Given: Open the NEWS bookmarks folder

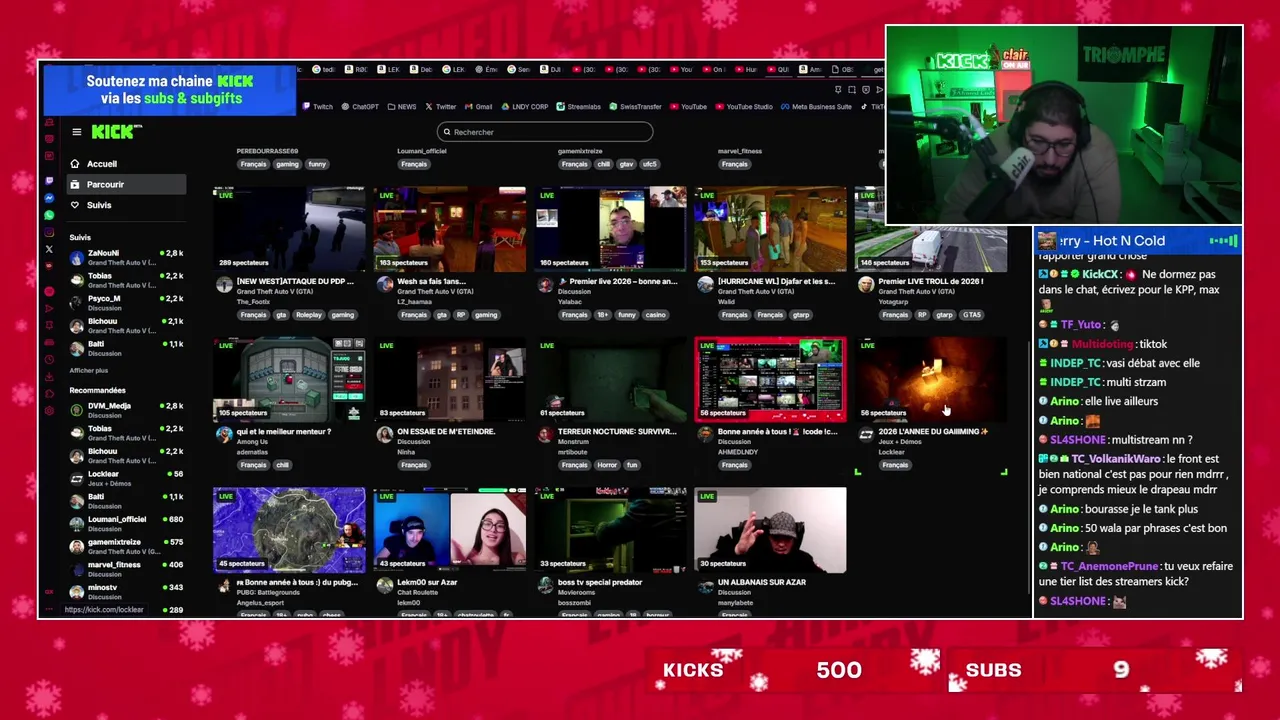Looking at the screenshot, I should tap(401, 107).
